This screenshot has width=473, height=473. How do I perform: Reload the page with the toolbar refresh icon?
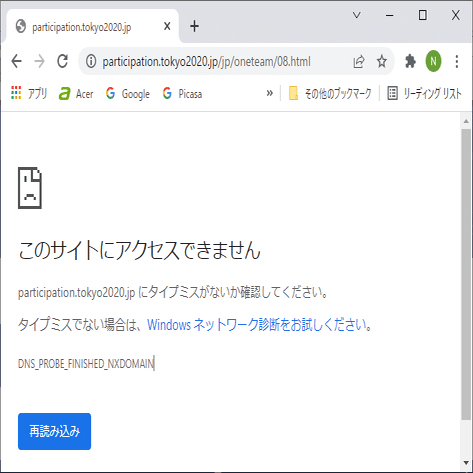click(63, 61)
